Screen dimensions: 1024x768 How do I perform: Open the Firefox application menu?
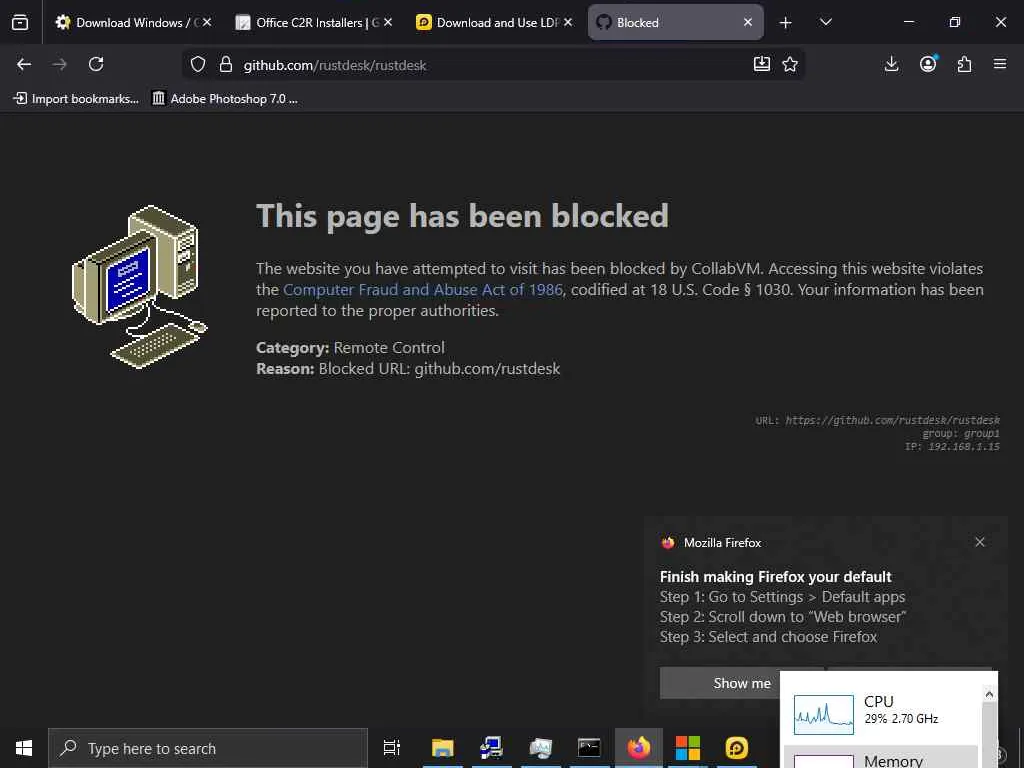pyautogui.click(x=1000, y=64)
